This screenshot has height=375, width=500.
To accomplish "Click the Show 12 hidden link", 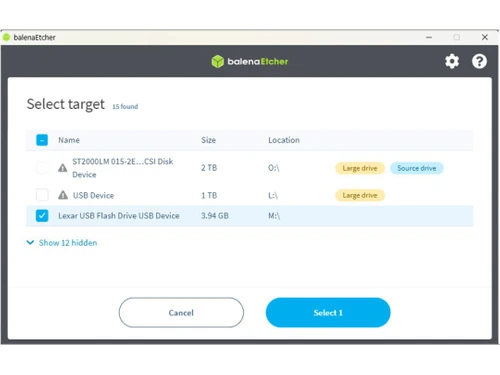I will pyautogui.click(x=68, y=243).
